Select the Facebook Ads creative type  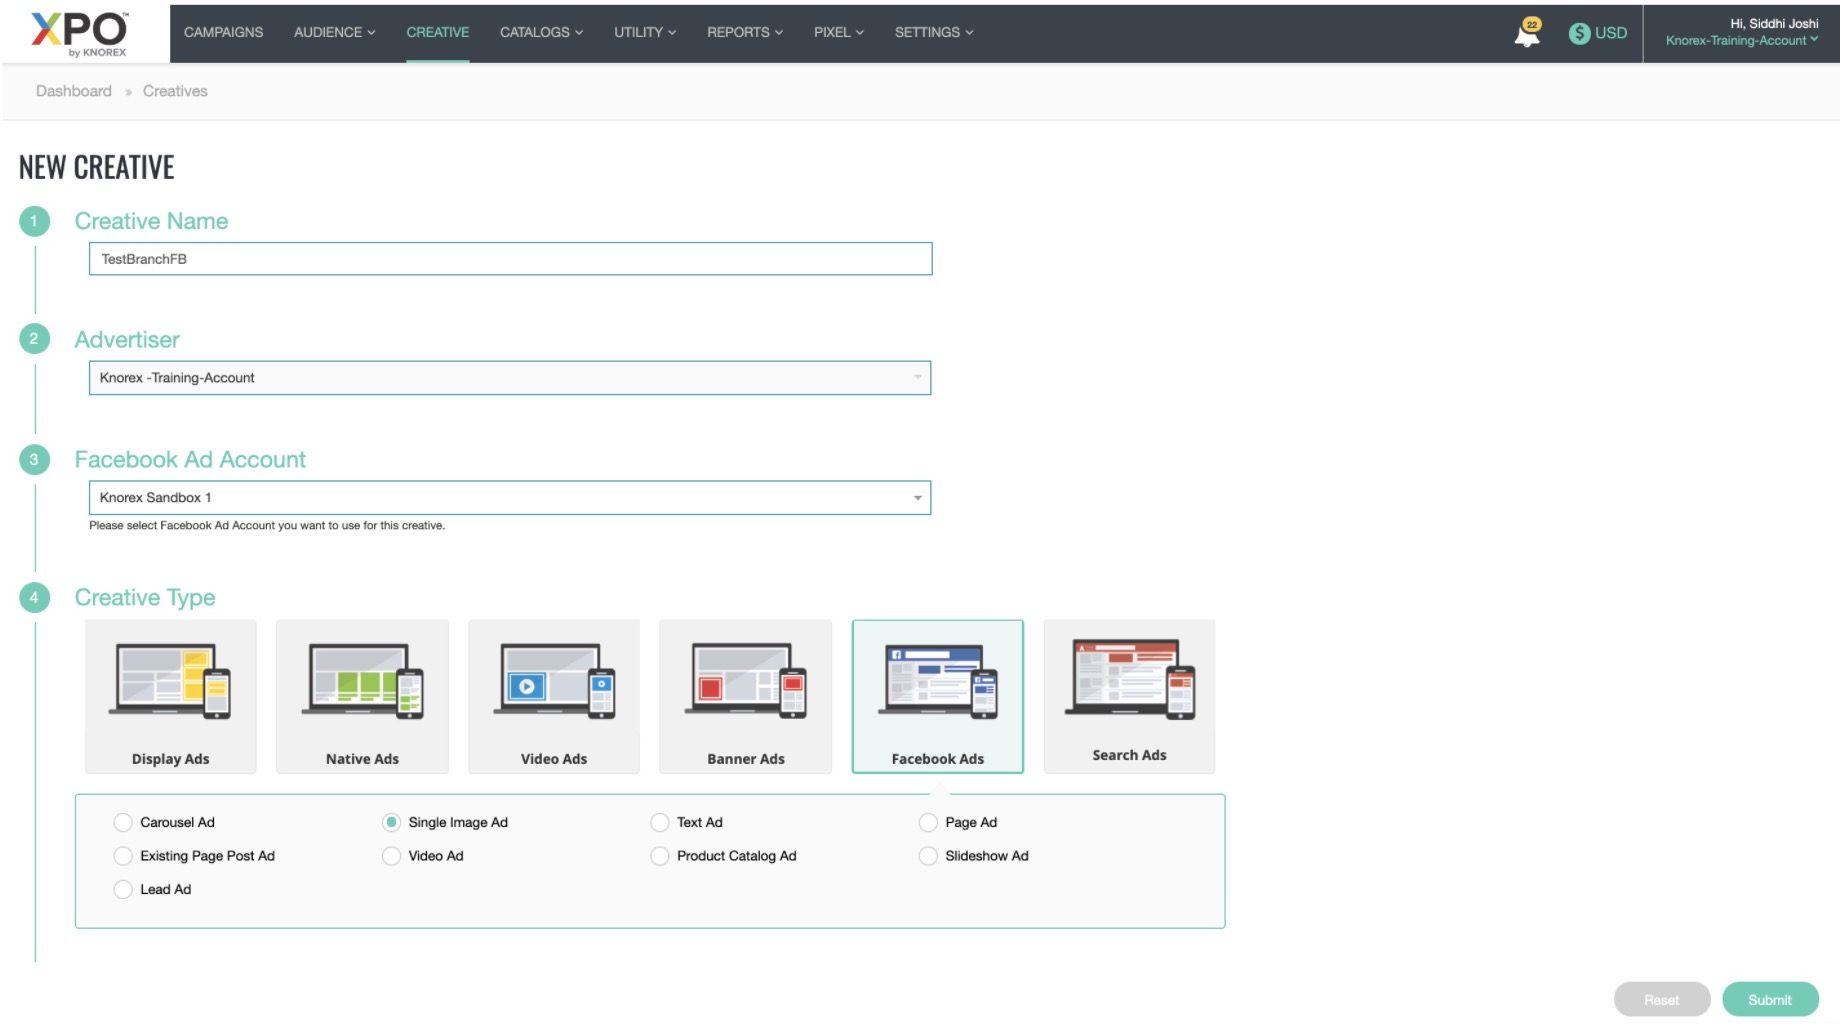pos(938,696)
